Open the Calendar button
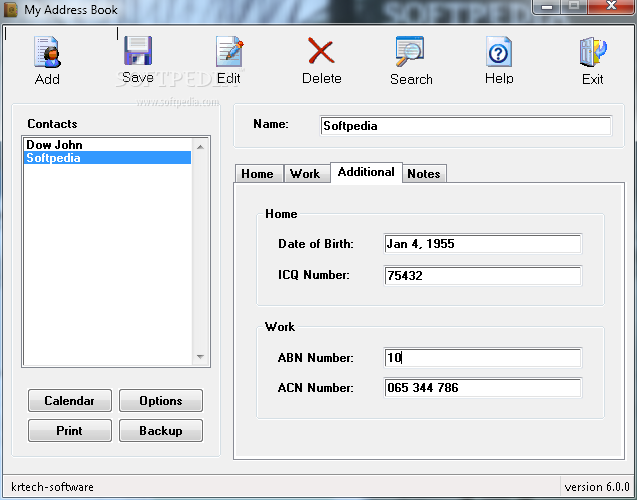Screen dimensions: 637x500 (70, 400)
